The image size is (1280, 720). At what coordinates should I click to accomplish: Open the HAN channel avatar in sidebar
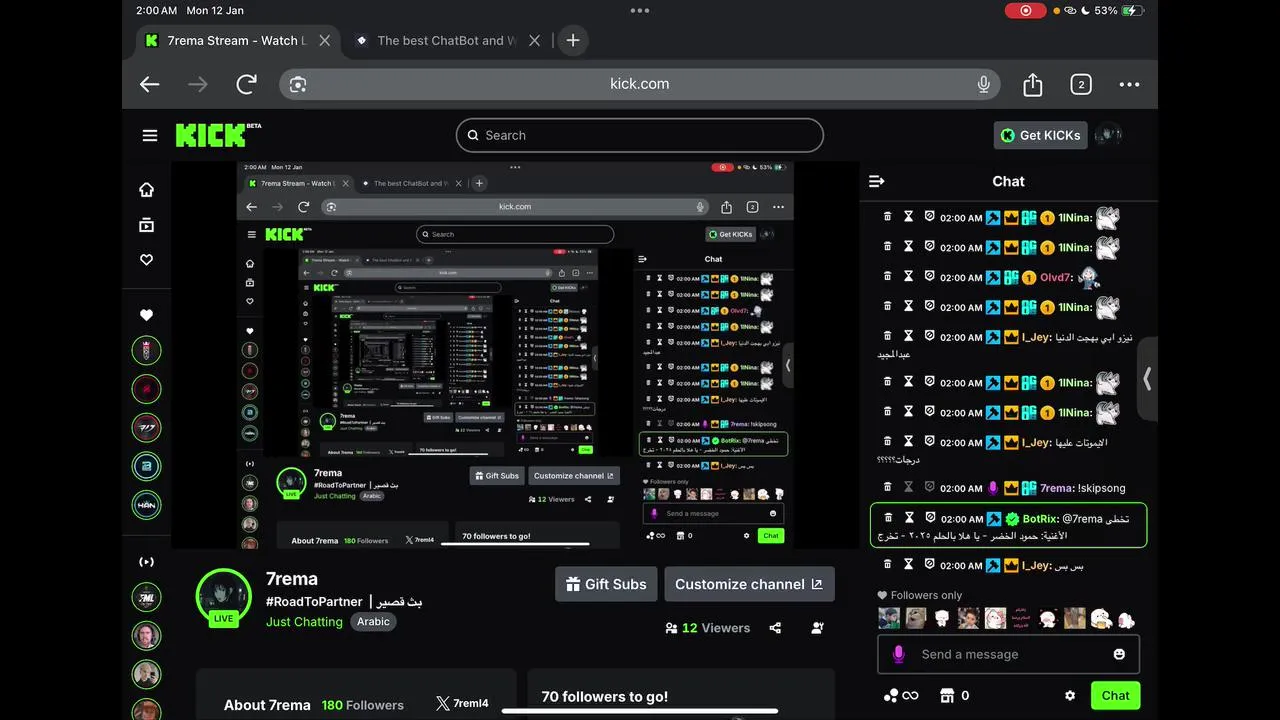pos(146,504)
